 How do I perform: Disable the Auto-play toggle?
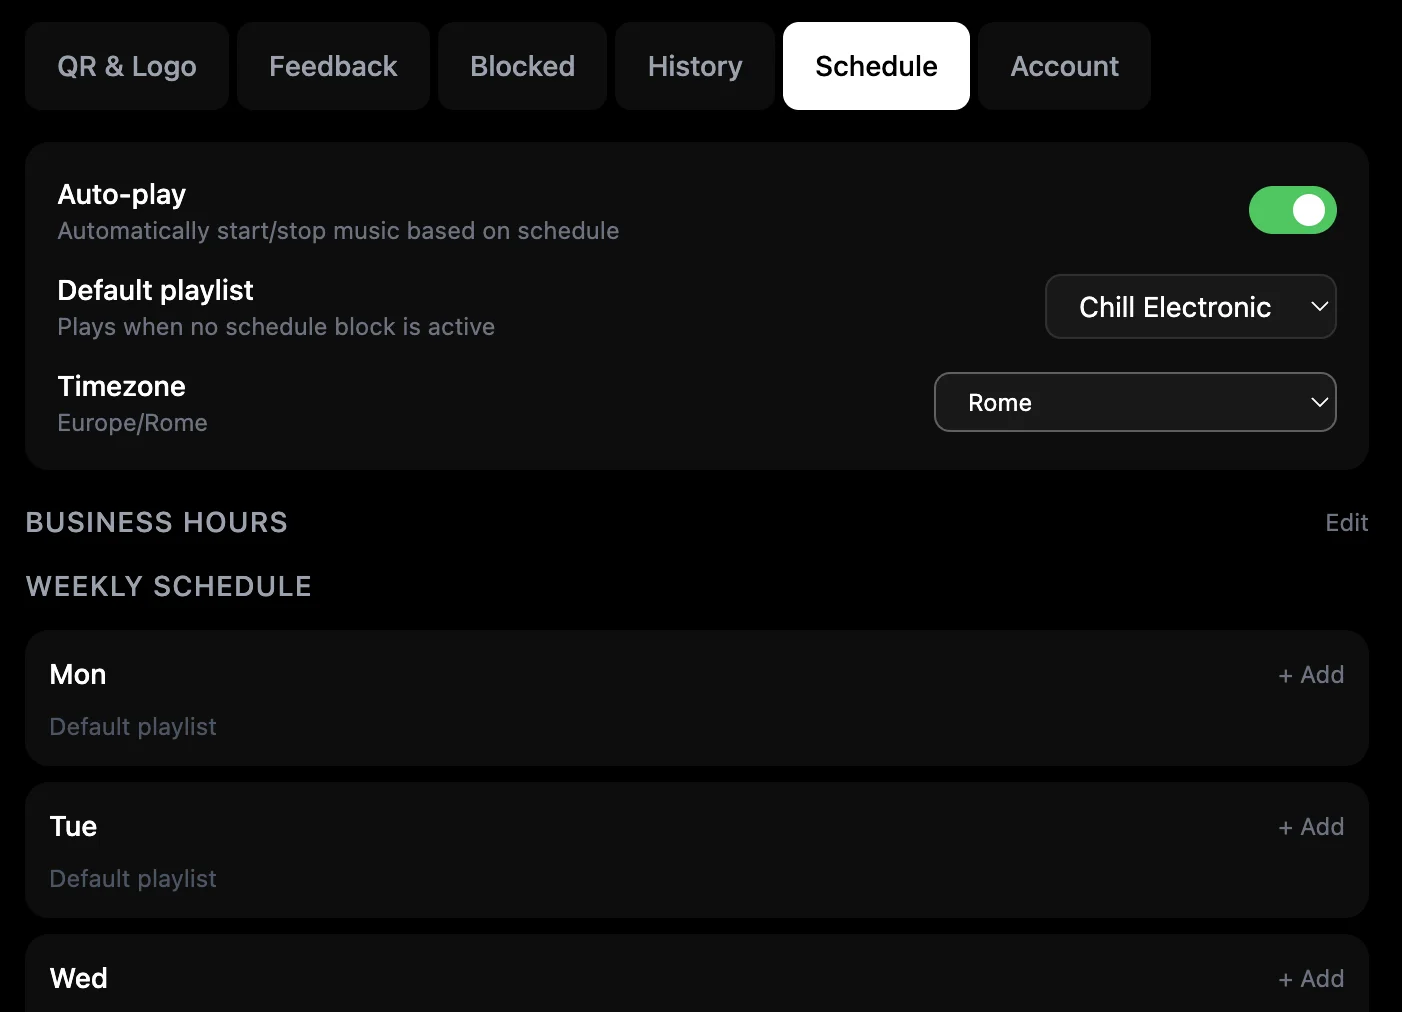click(x=1293, y=210)
